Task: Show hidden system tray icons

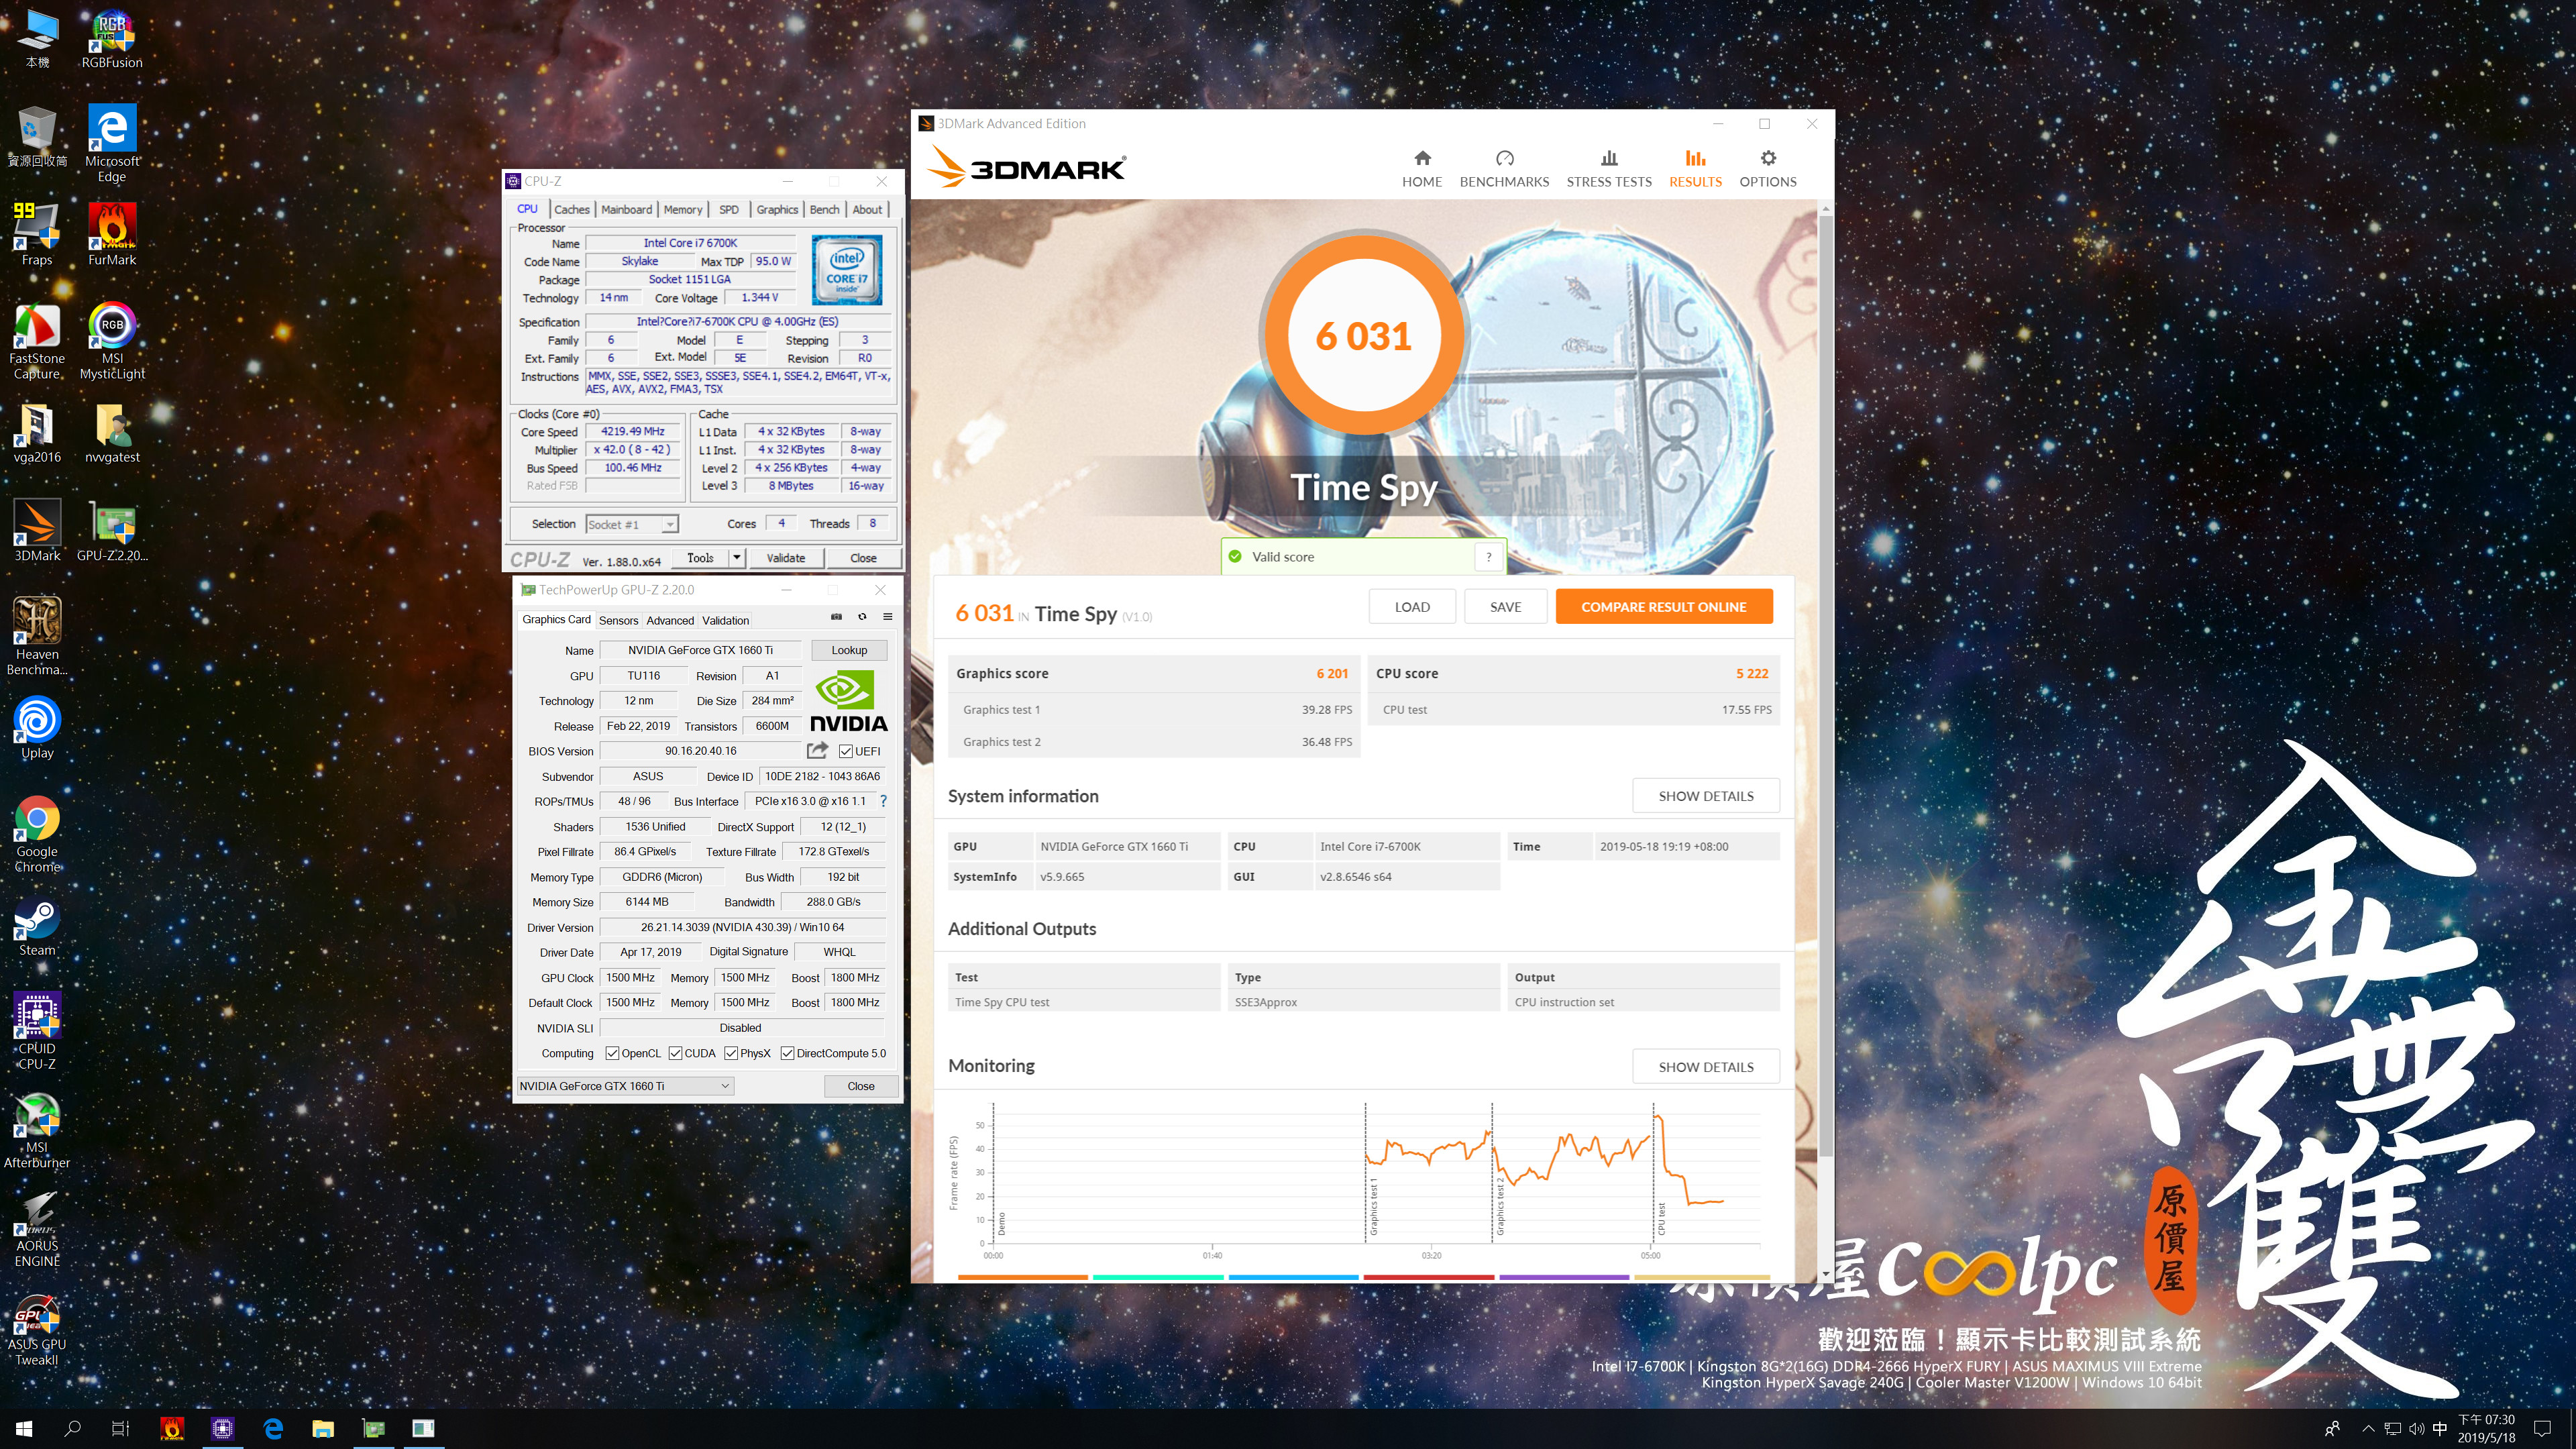Action: [2367, 1429]
